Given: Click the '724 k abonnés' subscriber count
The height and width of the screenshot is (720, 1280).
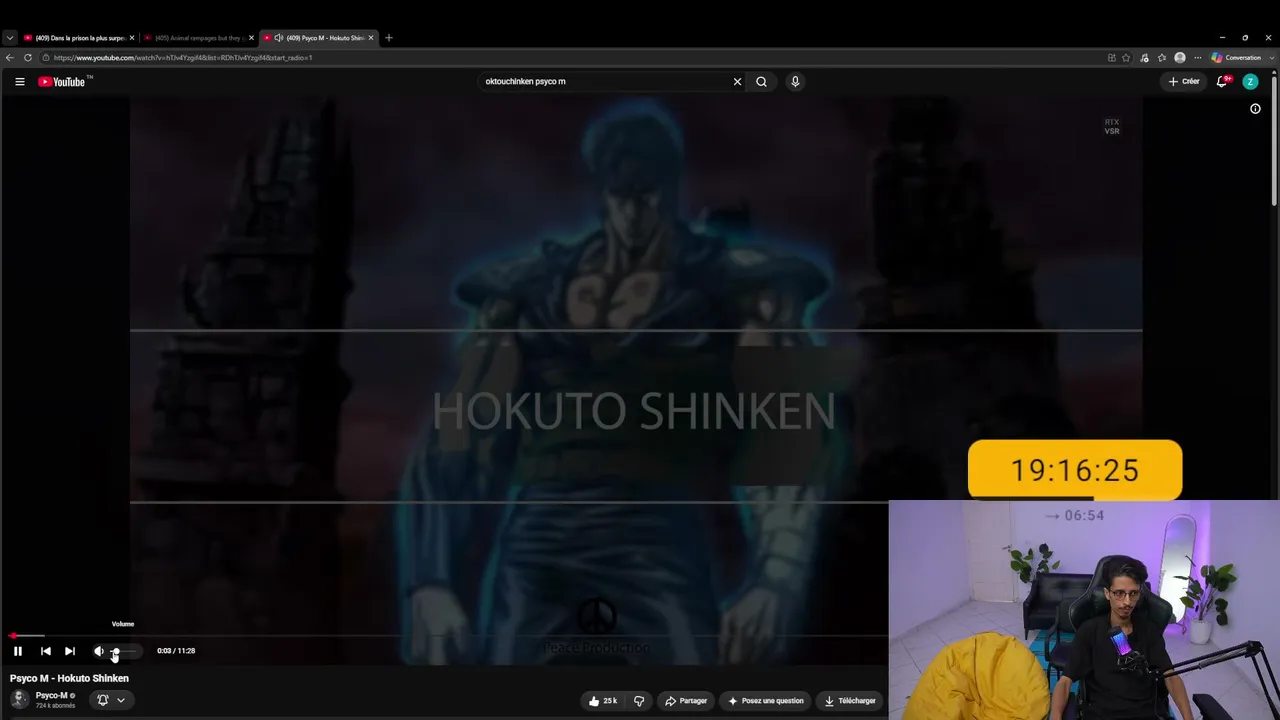Looking at the screenshot, I should coord(56,706).
